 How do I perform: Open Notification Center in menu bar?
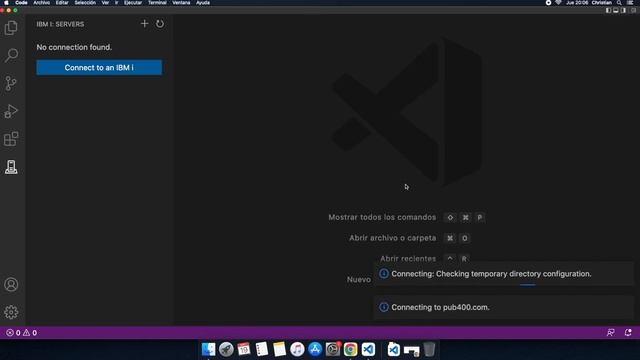(630, 2)
